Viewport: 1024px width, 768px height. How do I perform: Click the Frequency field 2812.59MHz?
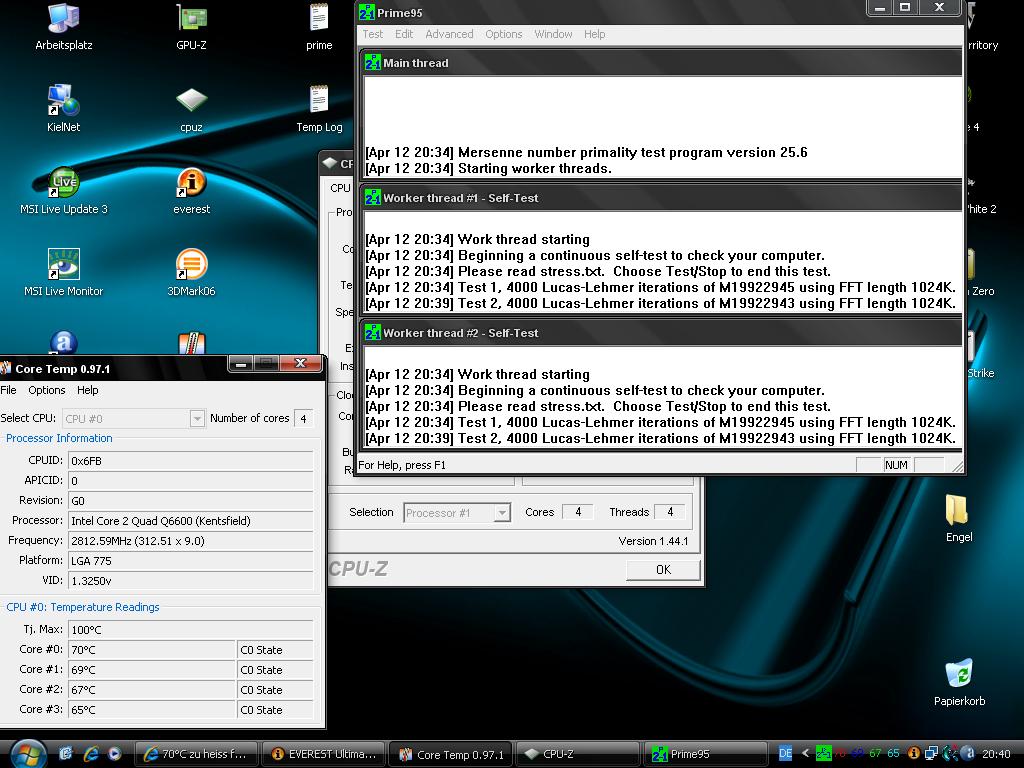point(191,541)
